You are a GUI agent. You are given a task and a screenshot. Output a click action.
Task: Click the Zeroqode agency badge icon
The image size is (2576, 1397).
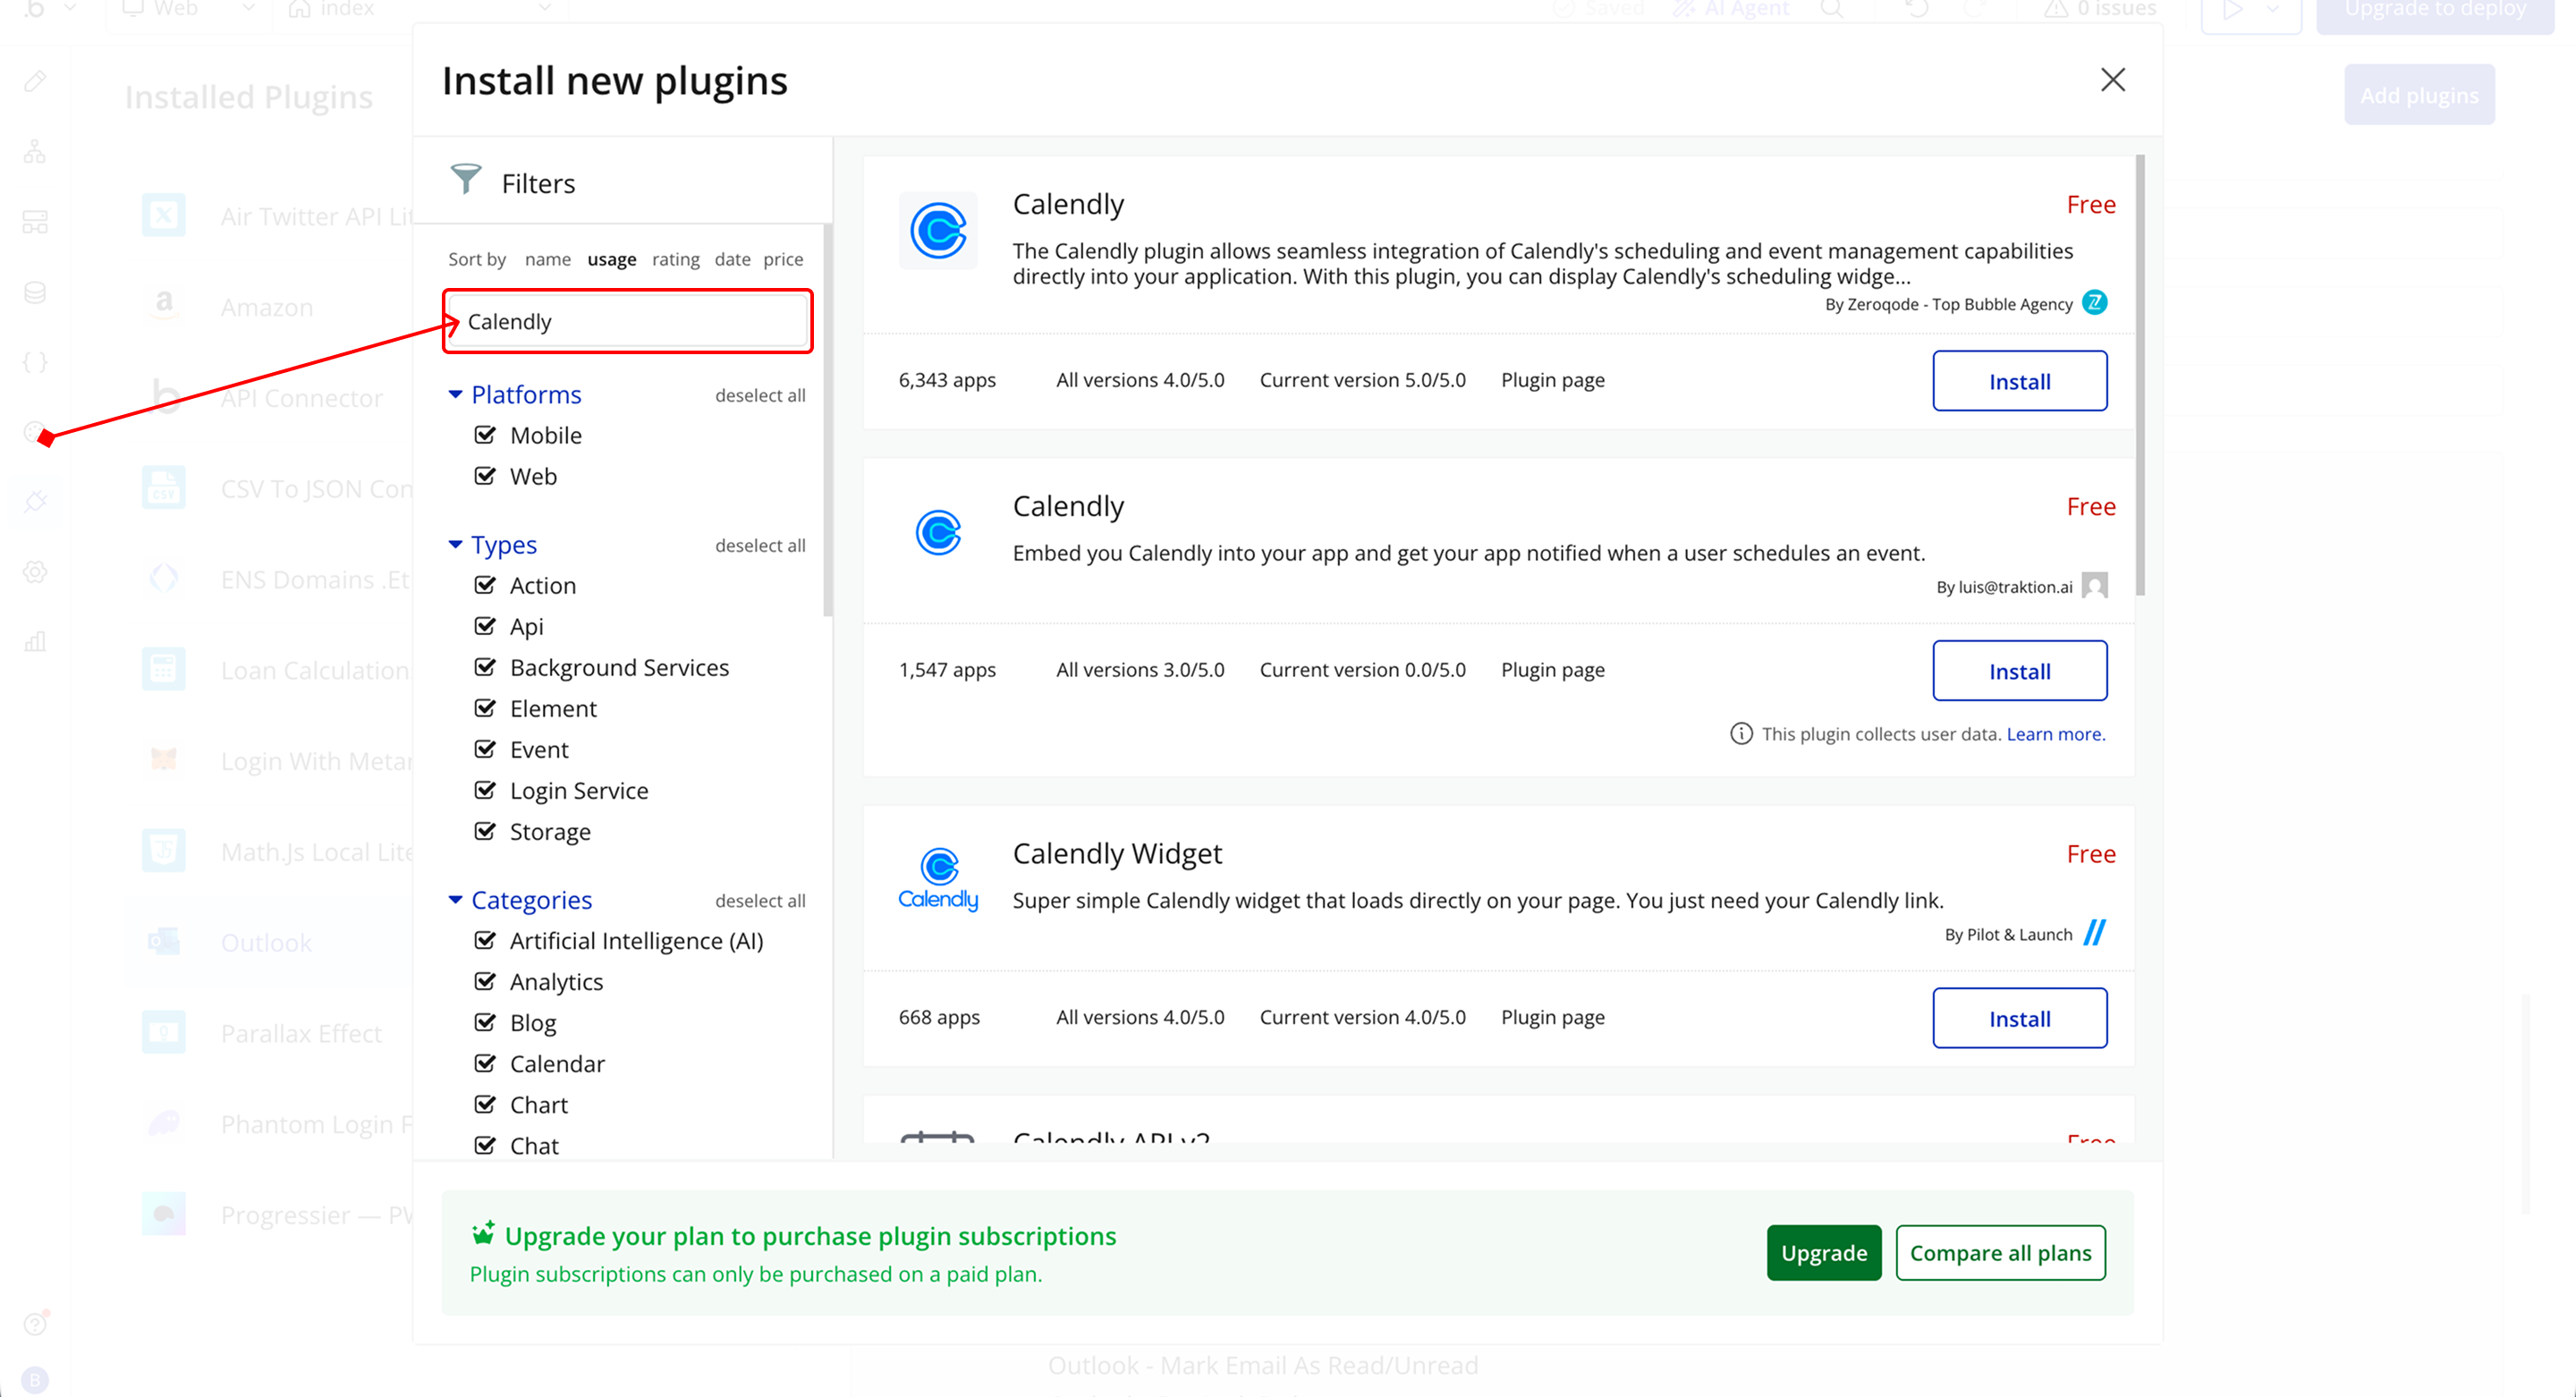[2094, 303]
